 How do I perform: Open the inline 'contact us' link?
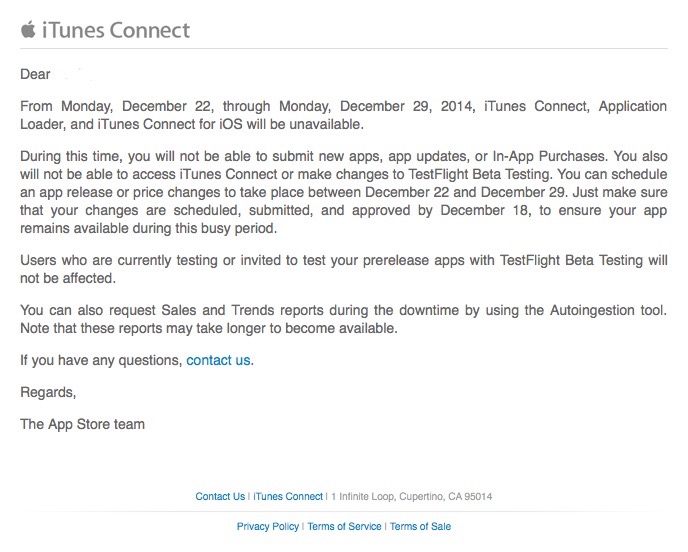218,360
